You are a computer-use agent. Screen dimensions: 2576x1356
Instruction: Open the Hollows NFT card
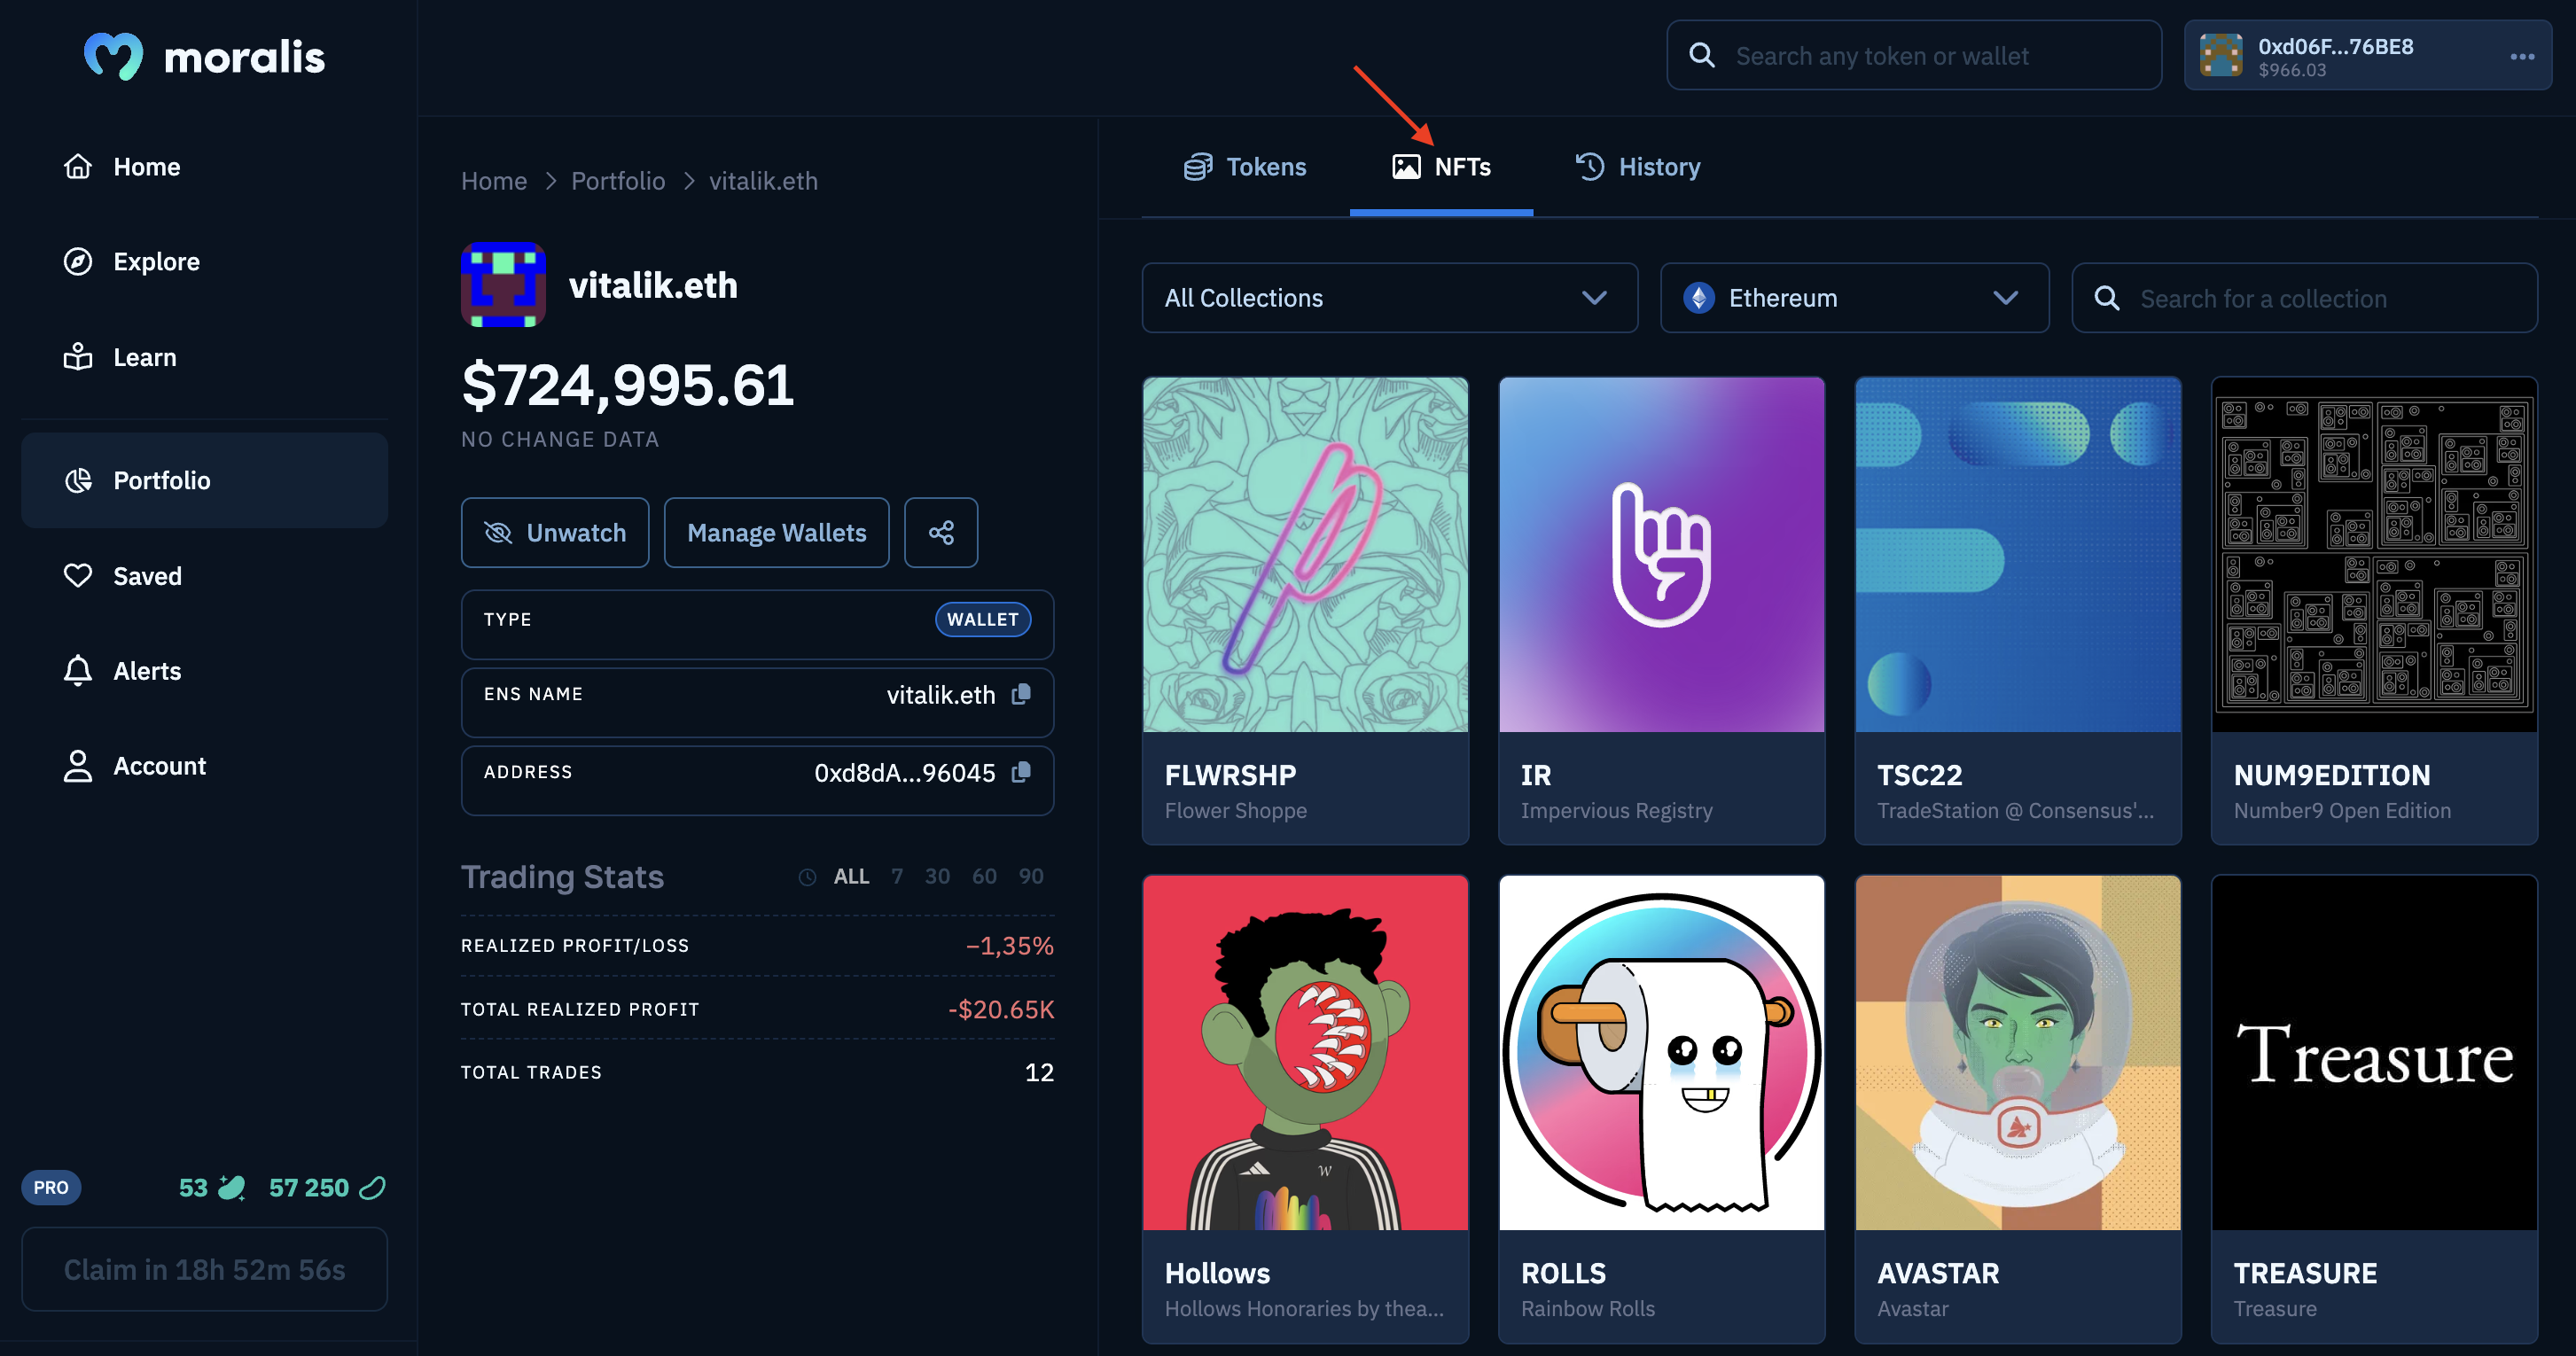tap(1305, 1109)
